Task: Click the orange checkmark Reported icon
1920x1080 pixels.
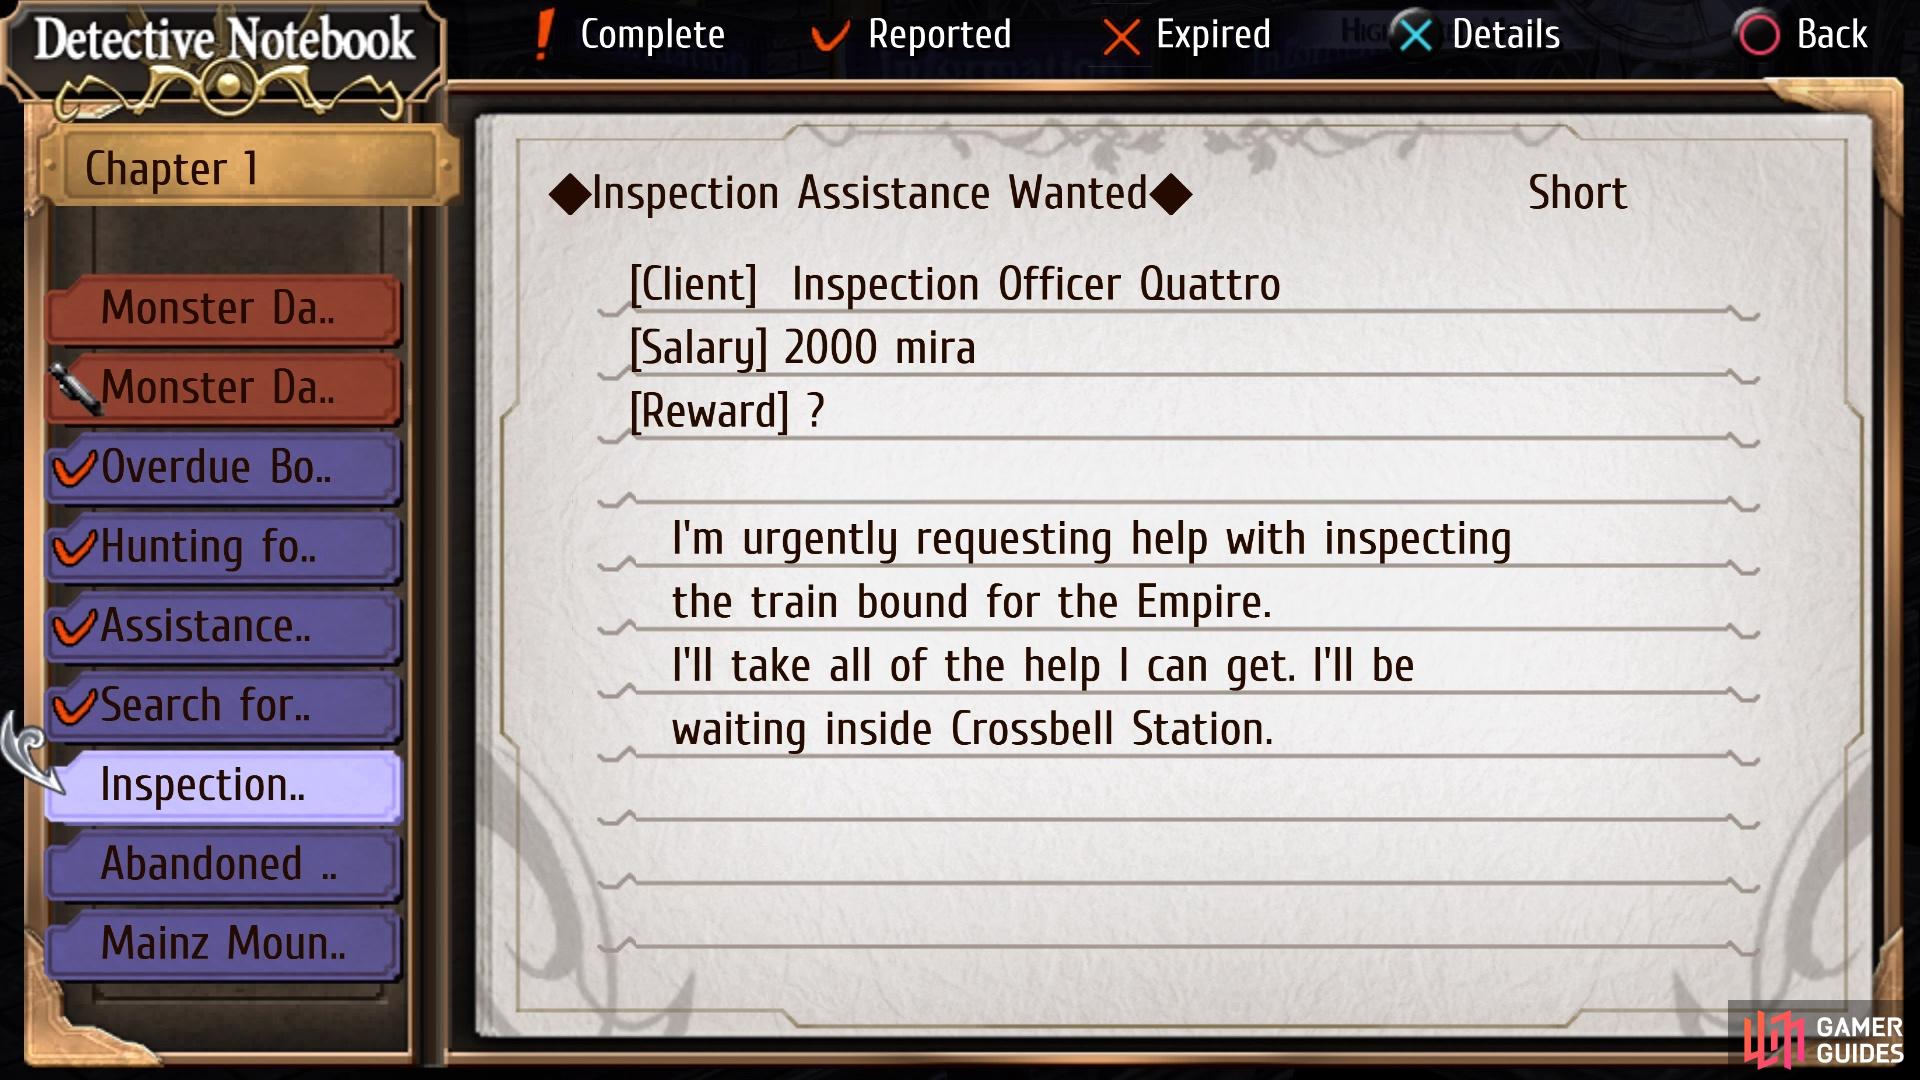Action: (x=829, y=37)
